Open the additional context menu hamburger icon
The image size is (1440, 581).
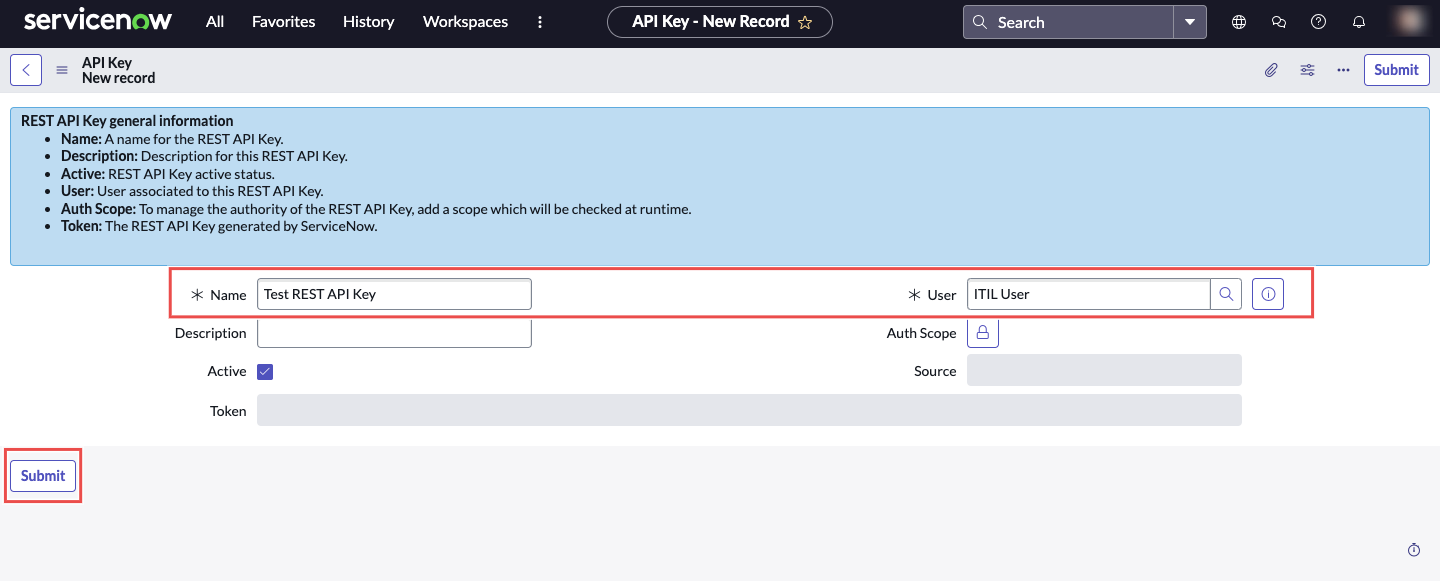(x=61, y=69)
